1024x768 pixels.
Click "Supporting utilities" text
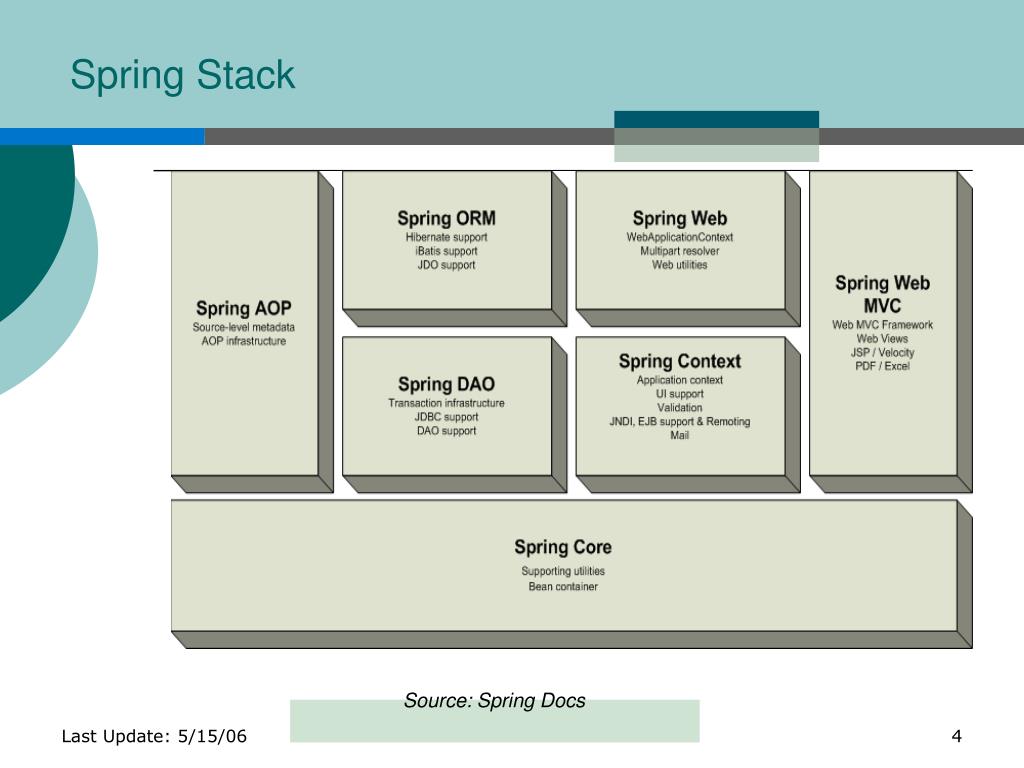(563, 571)
